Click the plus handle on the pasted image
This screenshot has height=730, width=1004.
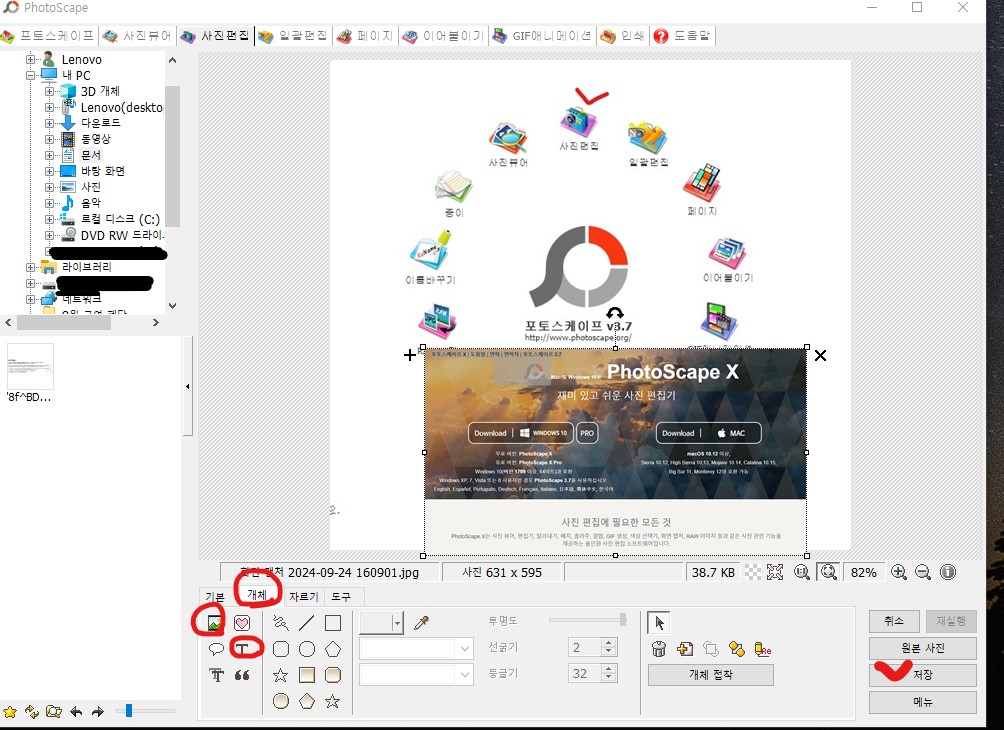(410, 355)
